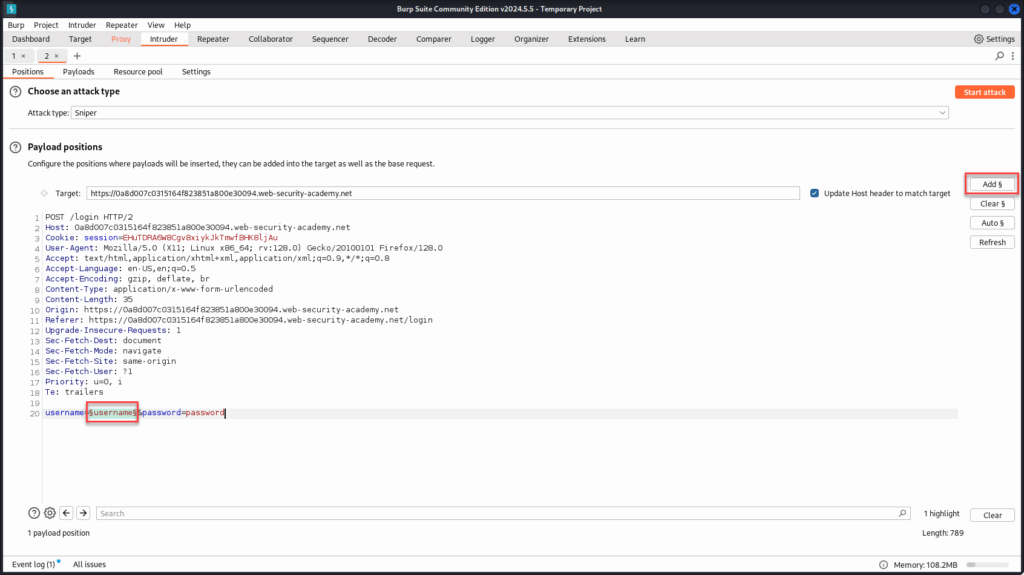Close attack tab 1
This screenshot has height=575, width=1024.
(x=24, y=56)
